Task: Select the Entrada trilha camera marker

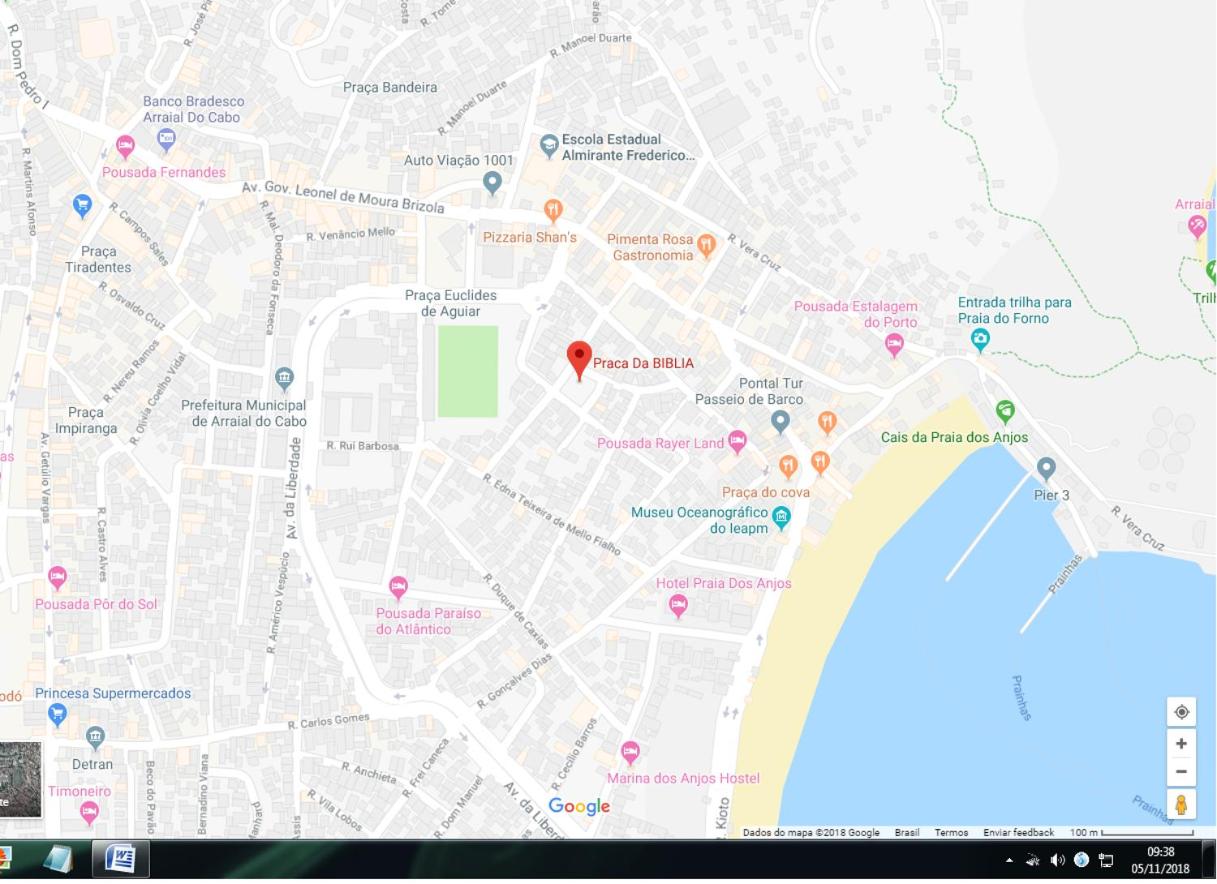Action: coord(980,340)
